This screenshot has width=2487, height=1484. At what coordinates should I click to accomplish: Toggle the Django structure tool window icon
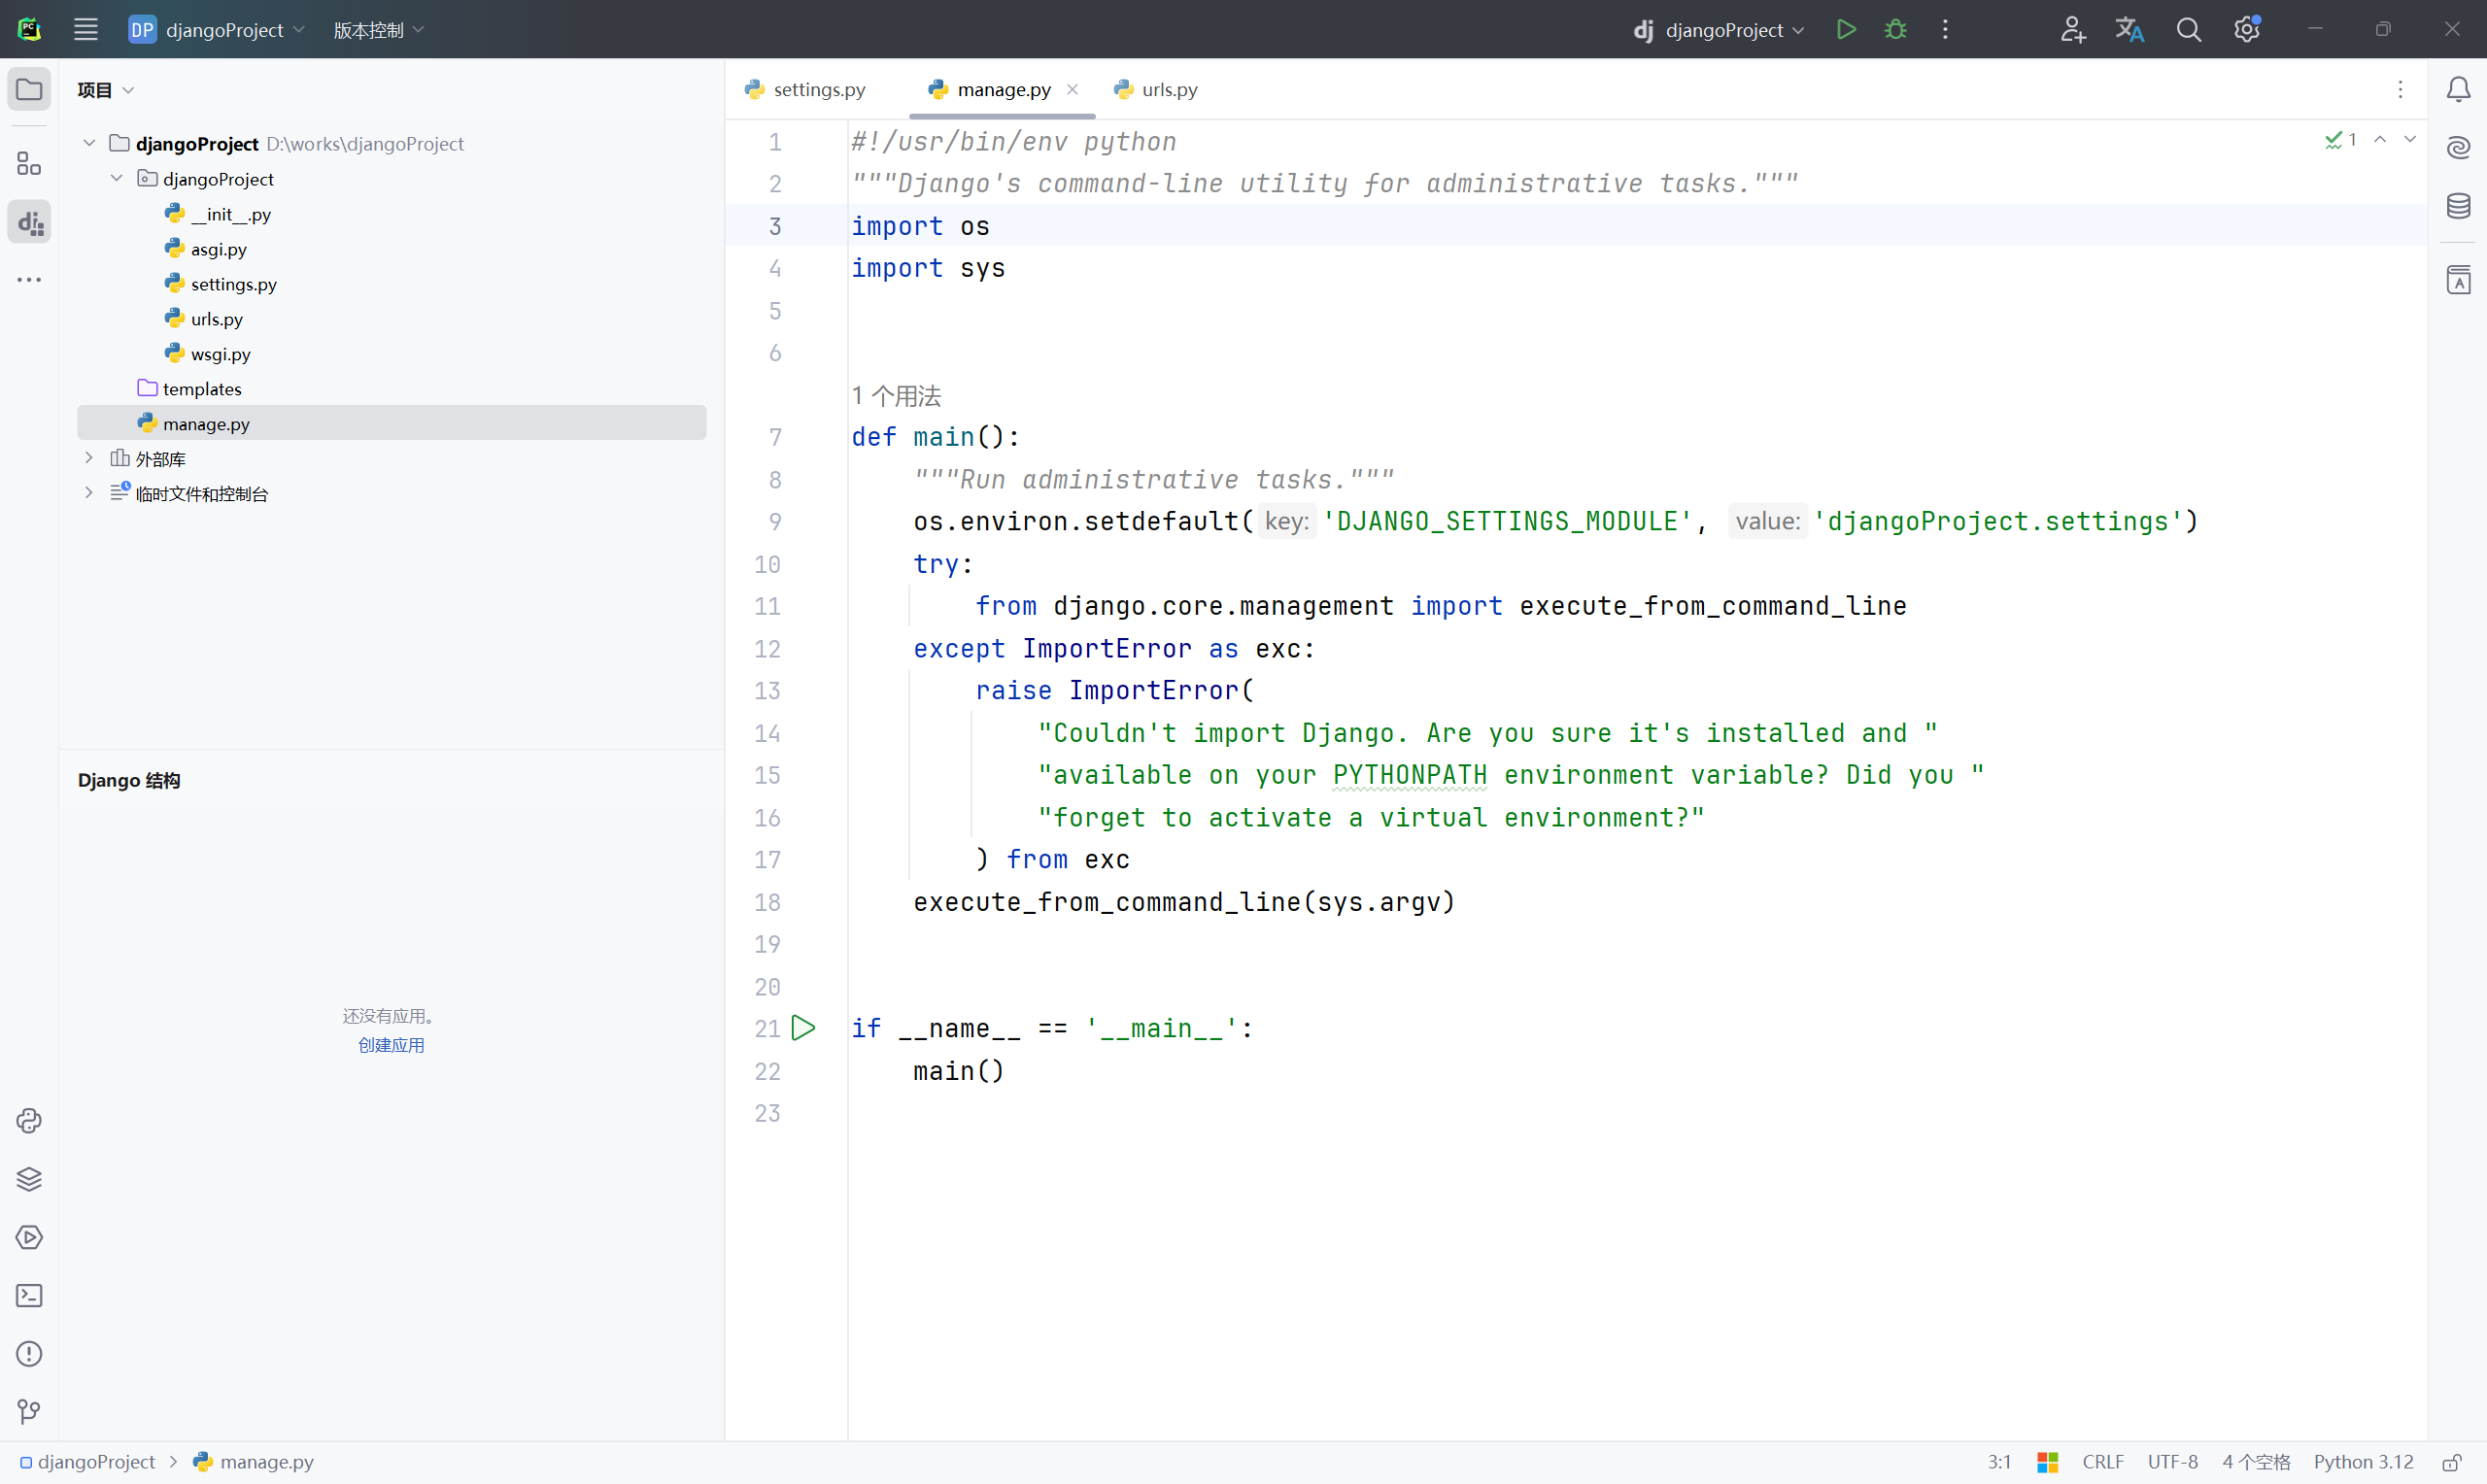coord(29,222)
